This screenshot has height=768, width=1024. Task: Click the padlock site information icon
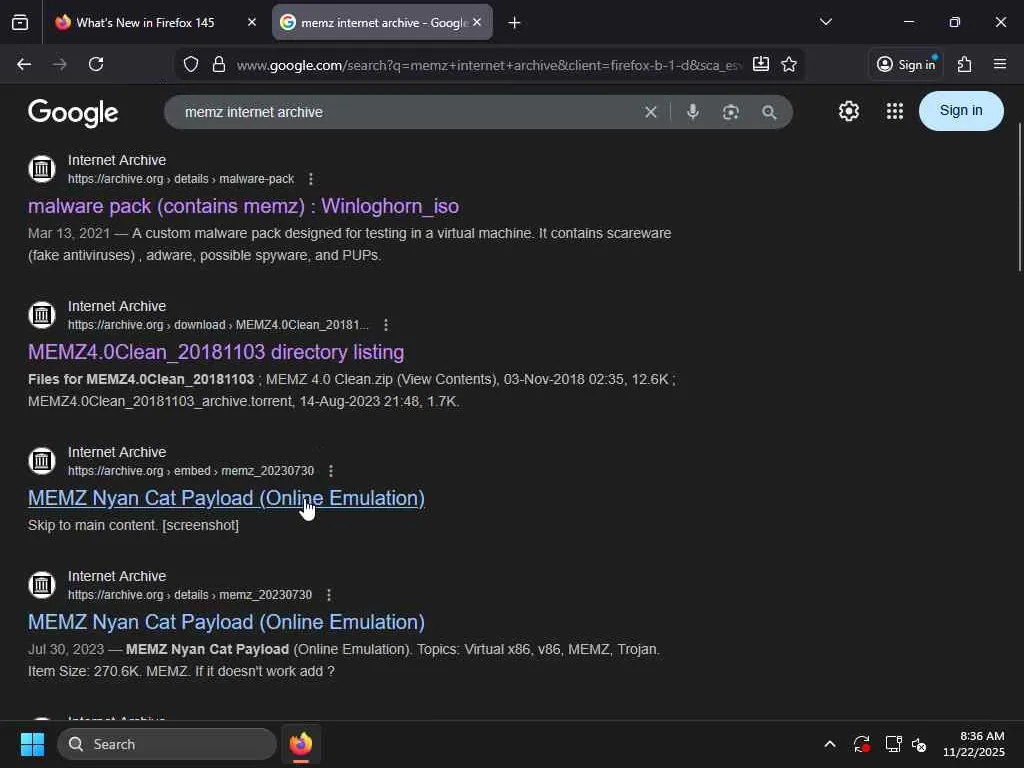(219, 64)
